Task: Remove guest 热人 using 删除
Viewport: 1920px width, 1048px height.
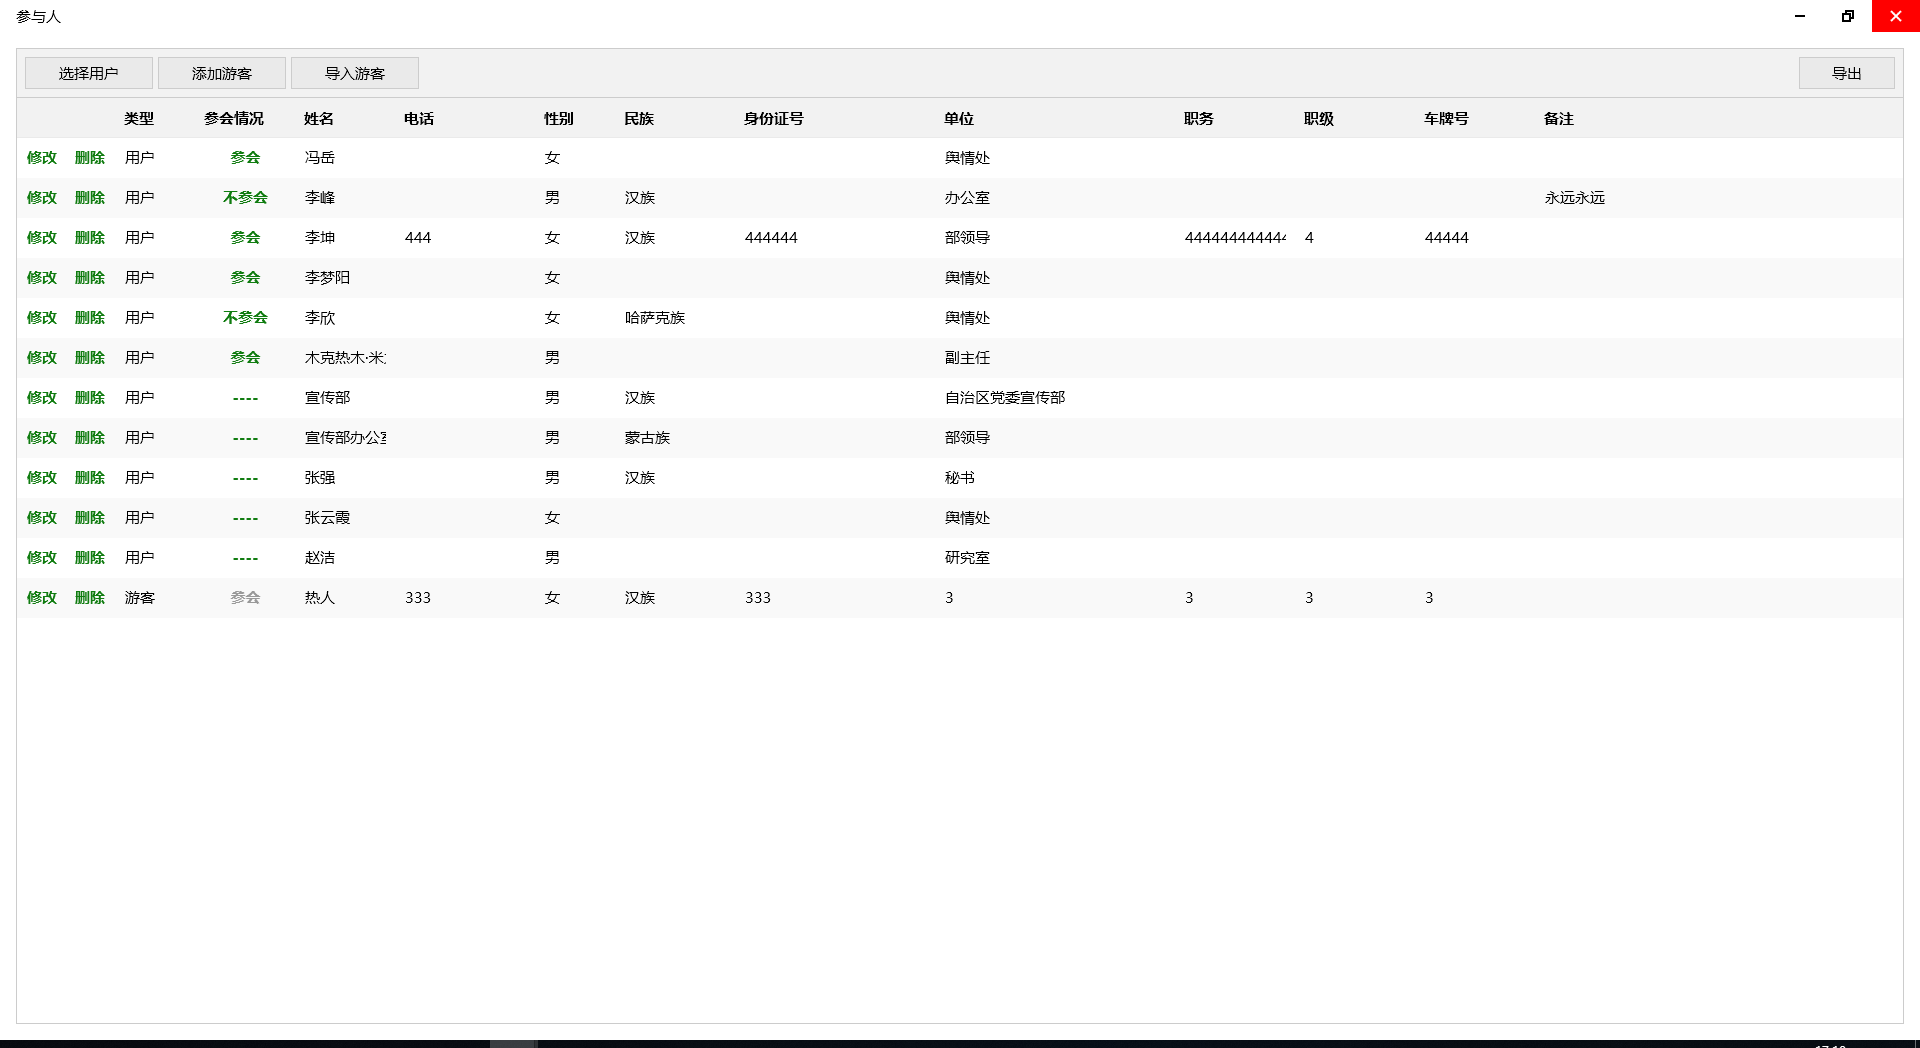Action: (90, 598)
